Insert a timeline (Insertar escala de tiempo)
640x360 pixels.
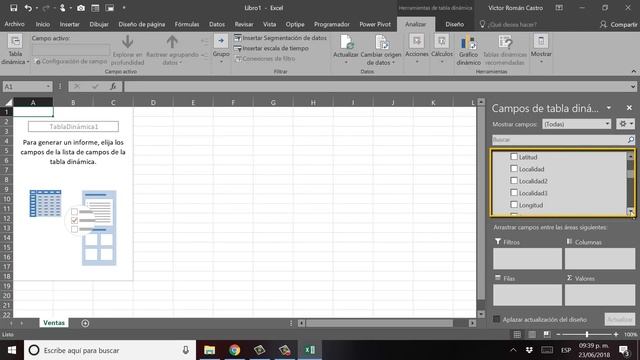tap(271, 48)
